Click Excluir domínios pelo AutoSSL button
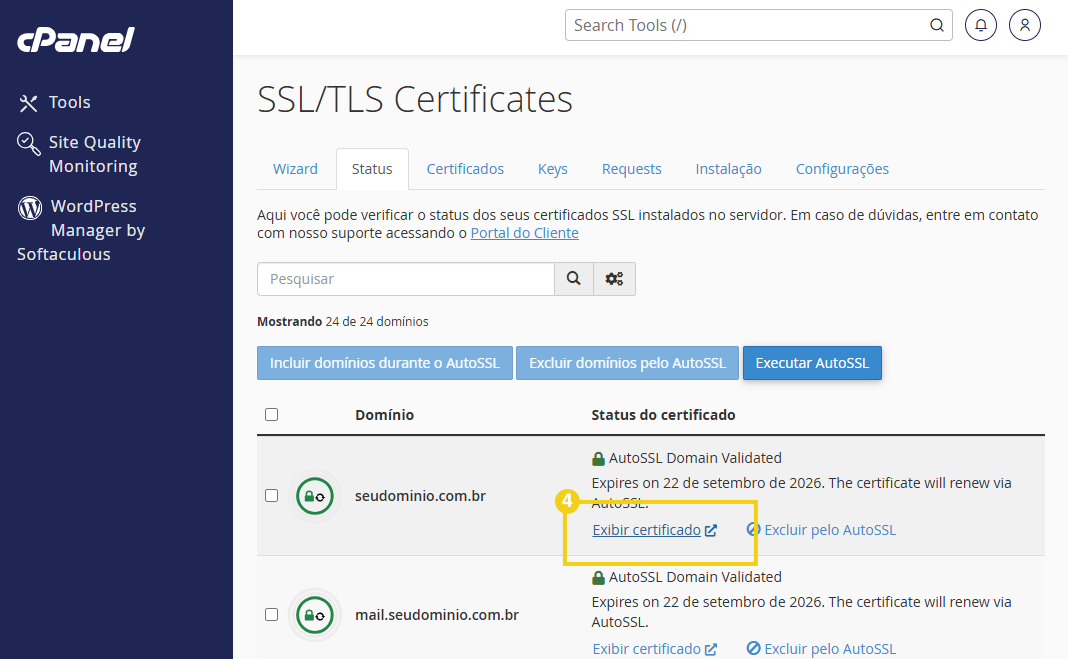 (x=627, y=363)
